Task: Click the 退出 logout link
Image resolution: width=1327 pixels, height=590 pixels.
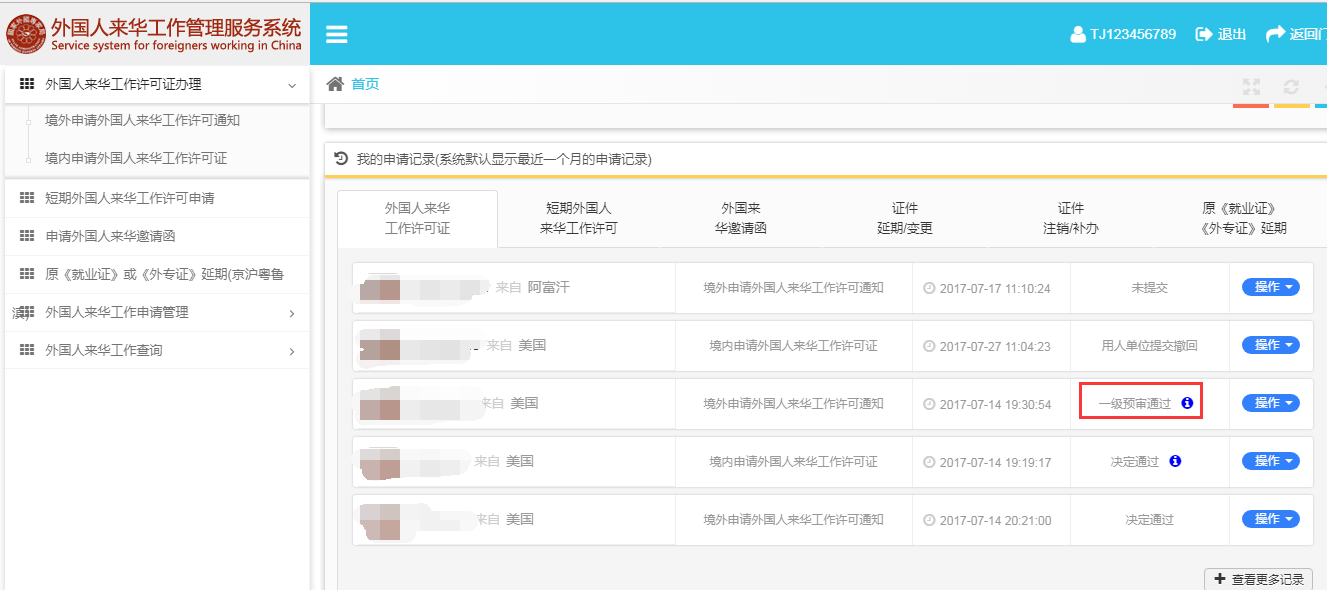Action: [x=1221, y=34]
